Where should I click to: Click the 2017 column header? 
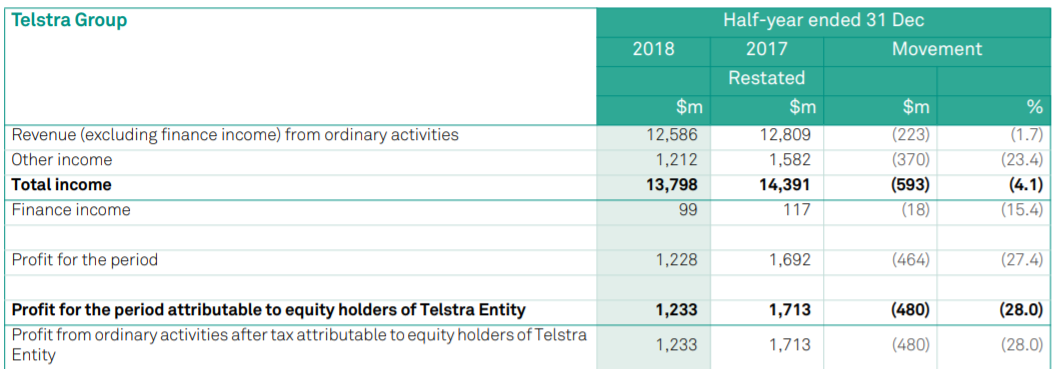click(766, 49)
